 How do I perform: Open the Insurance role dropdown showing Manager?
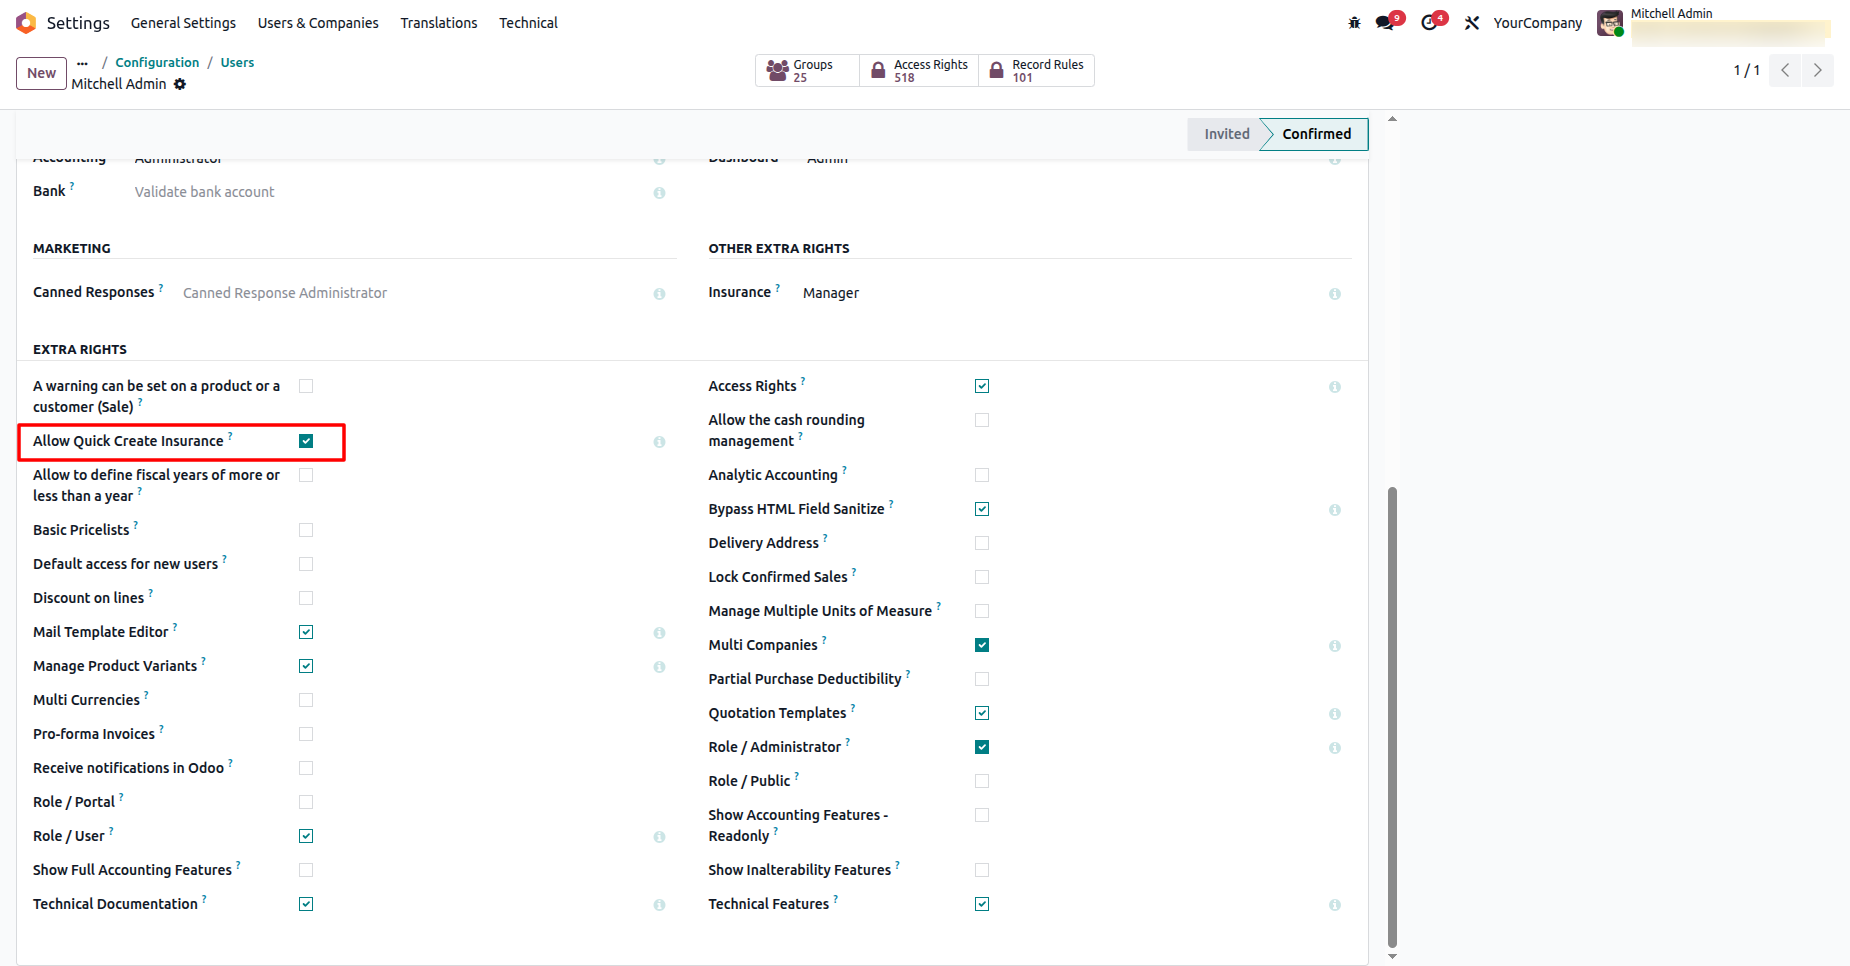(1060, 293)
